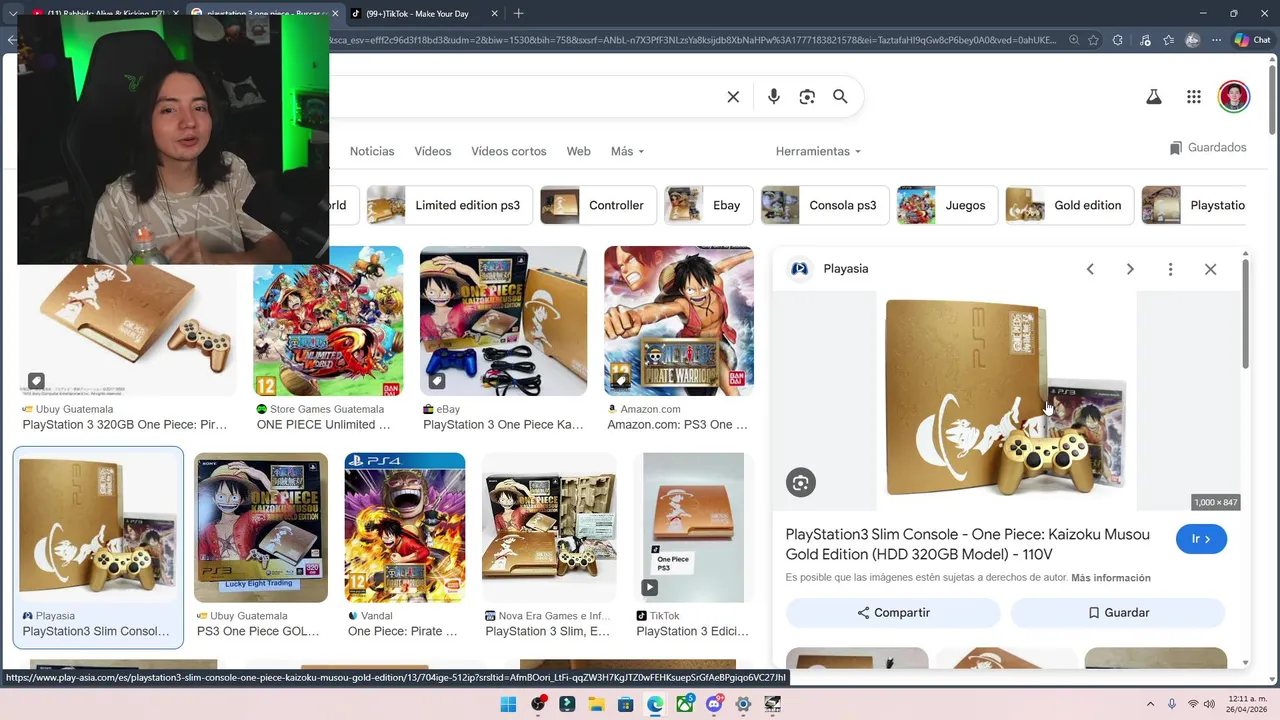Open Nova Era Games PlayStation 3 Slim thumbnail
The height and width of the screenshot is (720, 1280).
[549, 528]
